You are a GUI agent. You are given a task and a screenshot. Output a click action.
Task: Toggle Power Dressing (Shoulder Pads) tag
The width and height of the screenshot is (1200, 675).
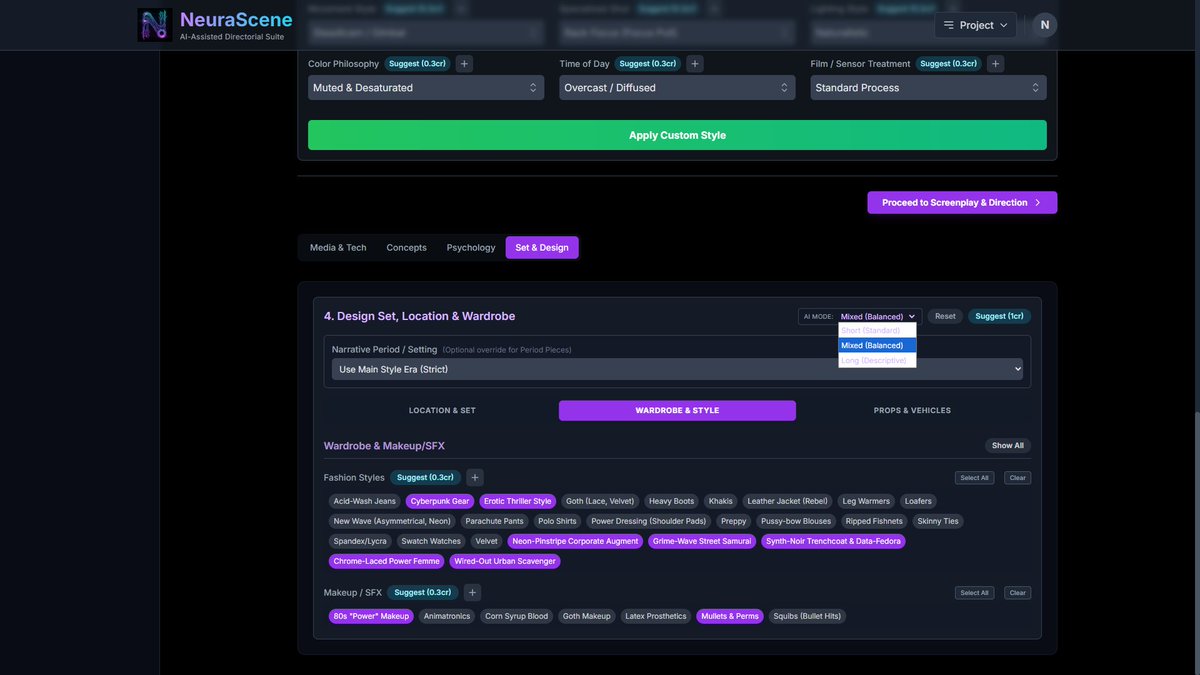(649, 521)
